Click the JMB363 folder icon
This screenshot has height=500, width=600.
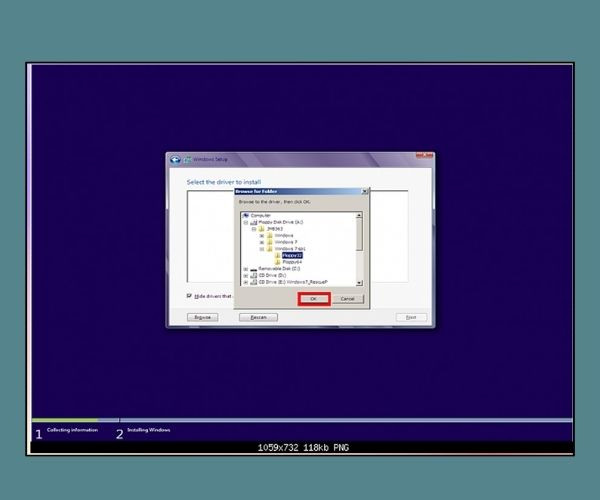point(262,229)
